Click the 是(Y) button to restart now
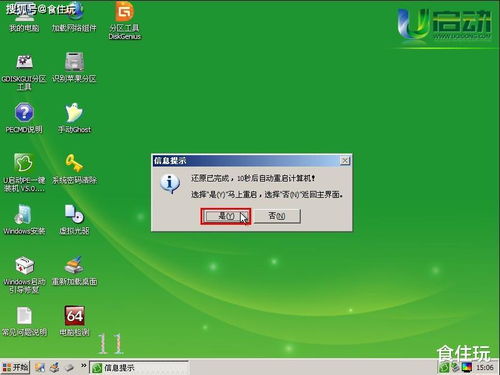The height and width of the screenshot is (375, 500). [x=226, y=216]
